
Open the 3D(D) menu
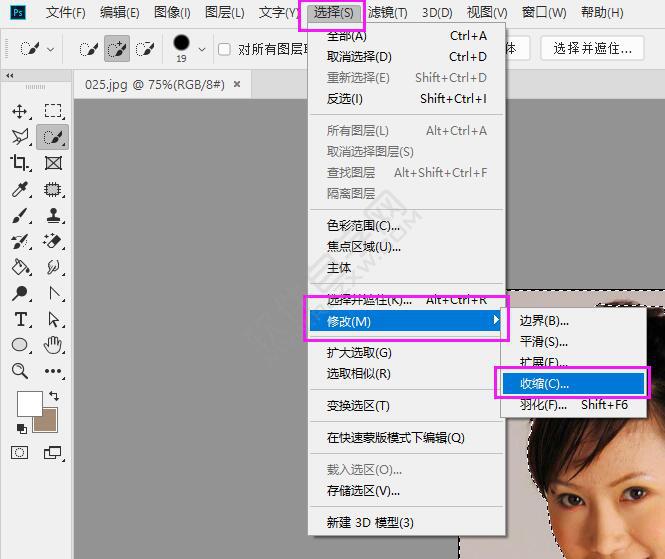click(437, 13)
